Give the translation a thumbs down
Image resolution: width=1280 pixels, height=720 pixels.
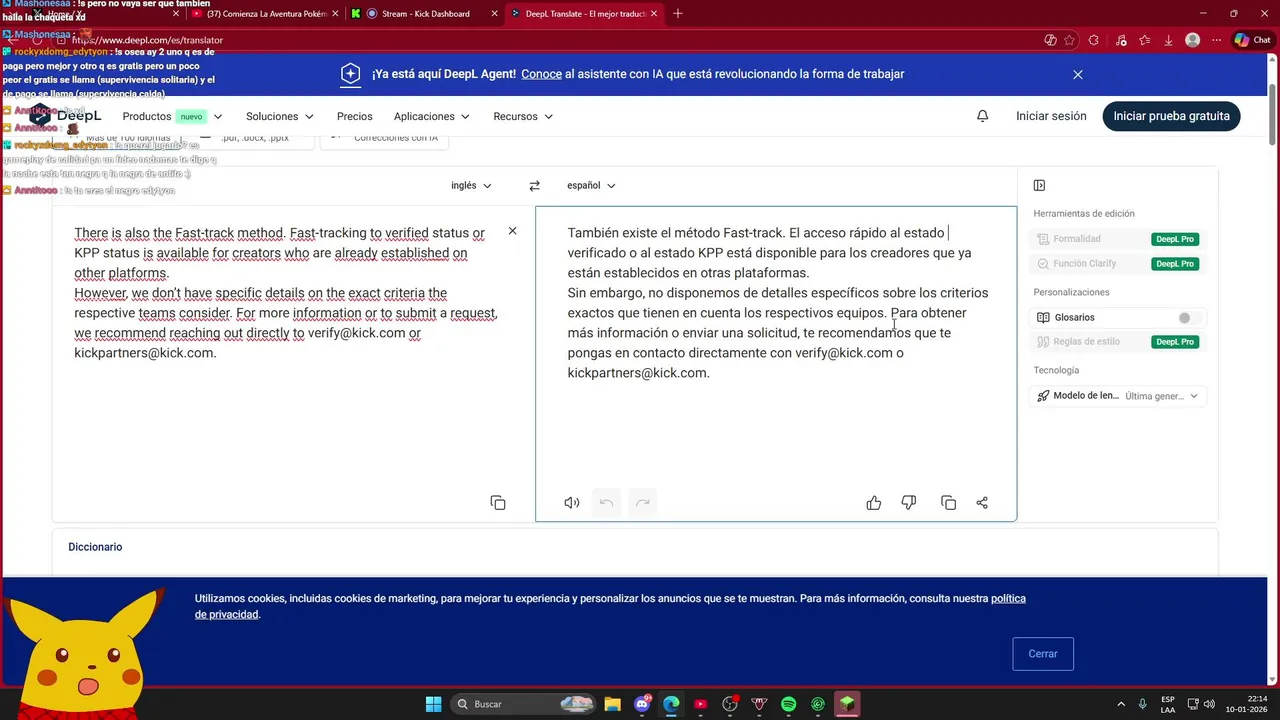point(909,503)
